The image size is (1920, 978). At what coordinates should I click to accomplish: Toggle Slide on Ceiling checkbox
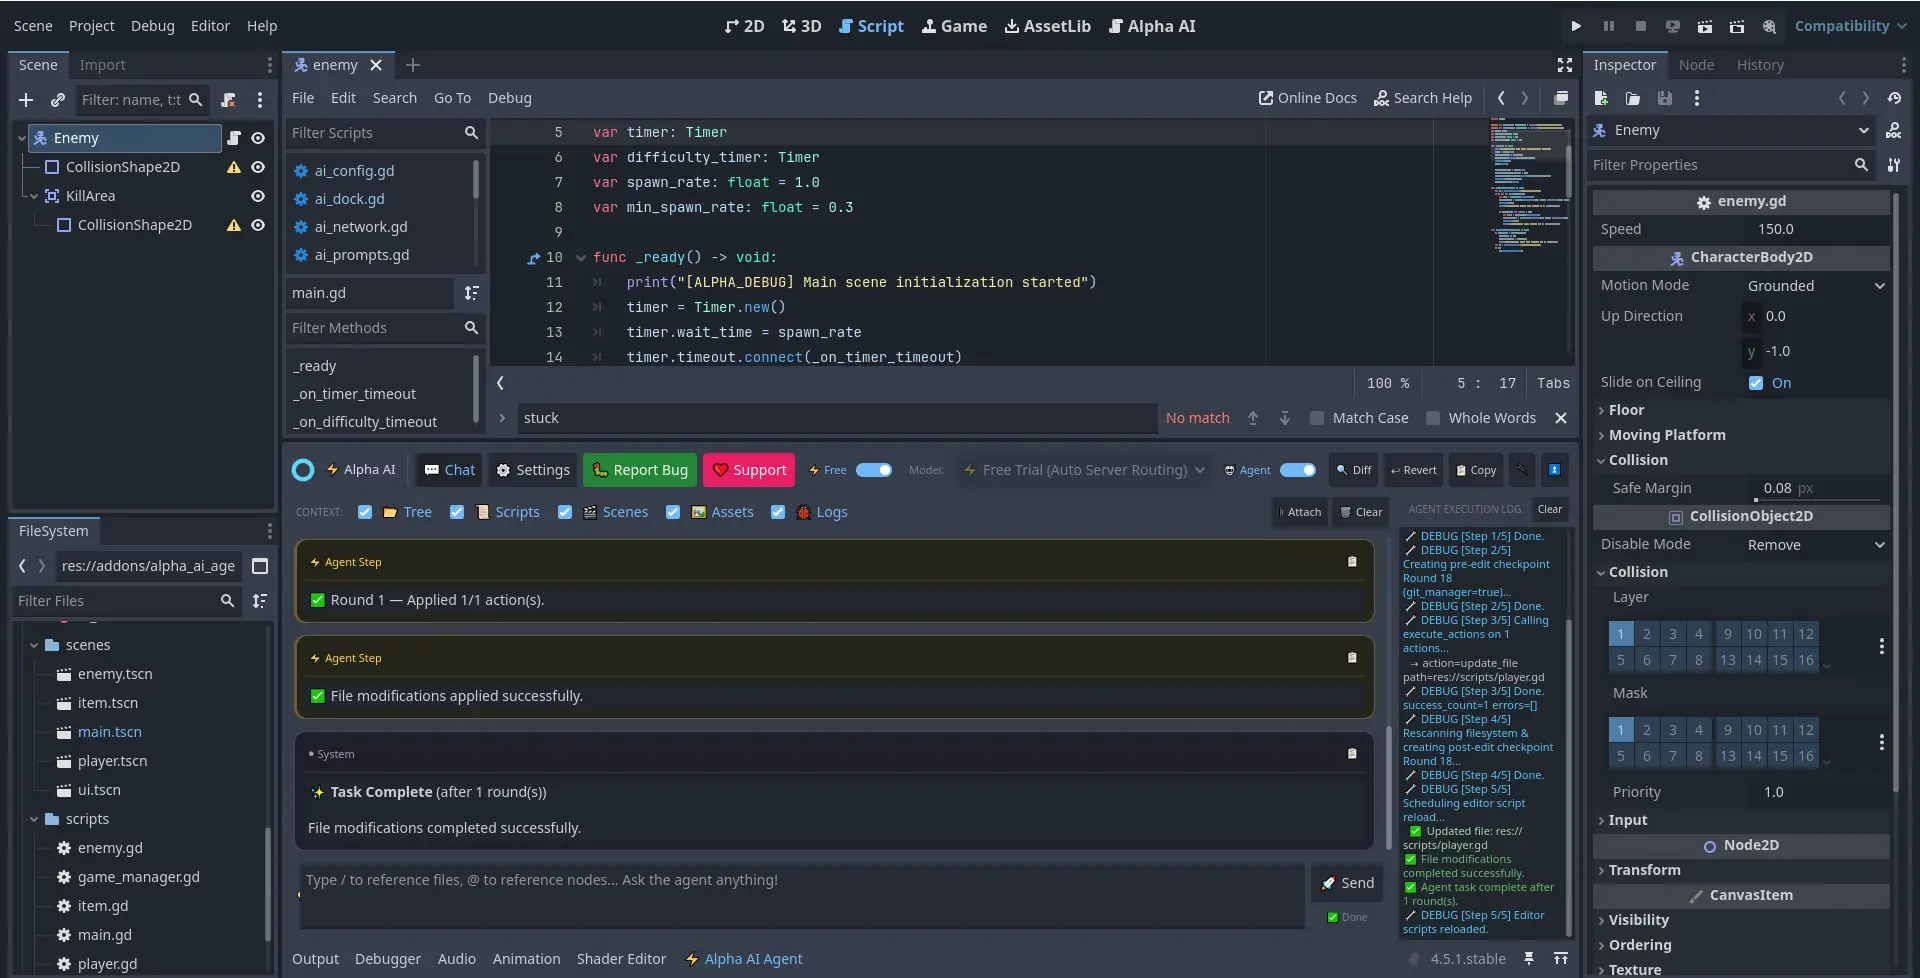[x=1756, y=383]
